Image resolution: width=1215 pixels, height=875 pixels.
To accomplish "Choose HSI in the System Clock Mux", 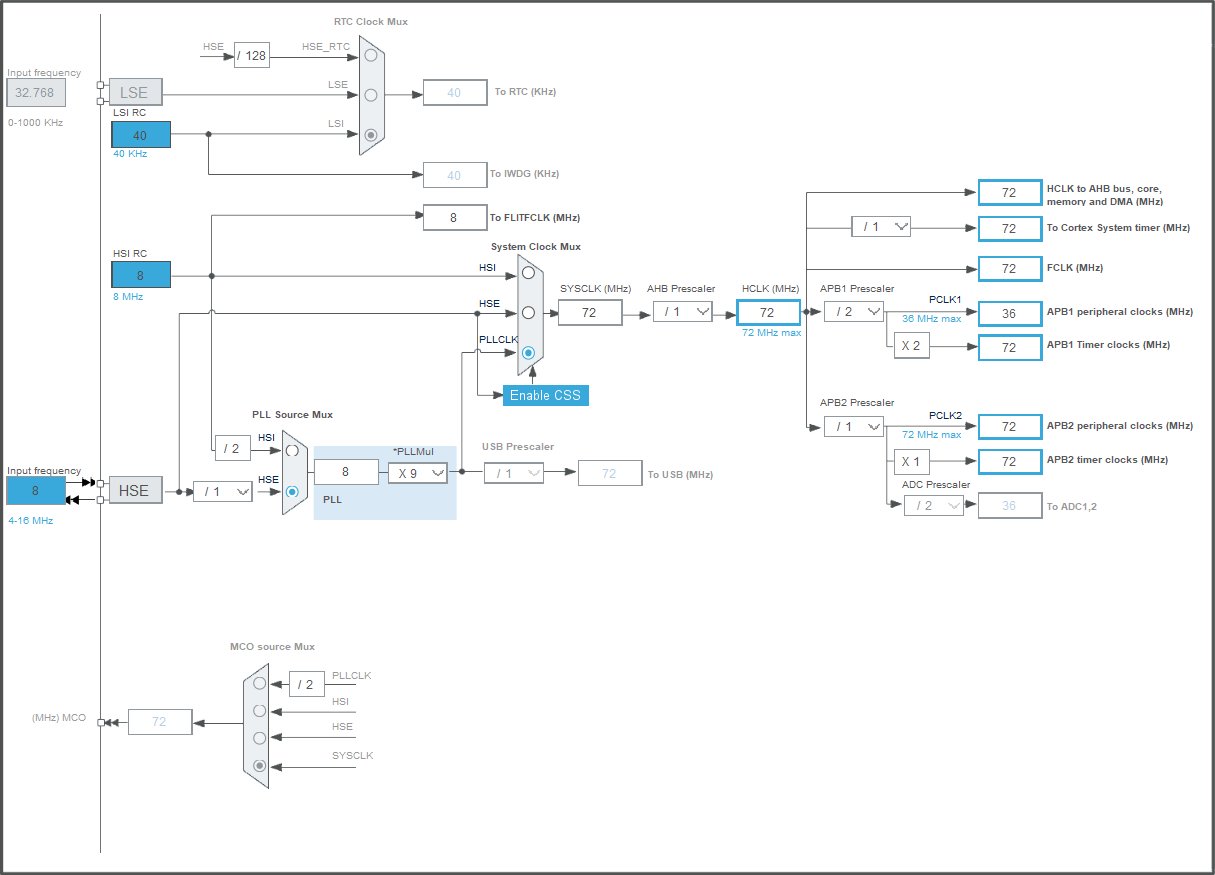I will click(528, 272).
